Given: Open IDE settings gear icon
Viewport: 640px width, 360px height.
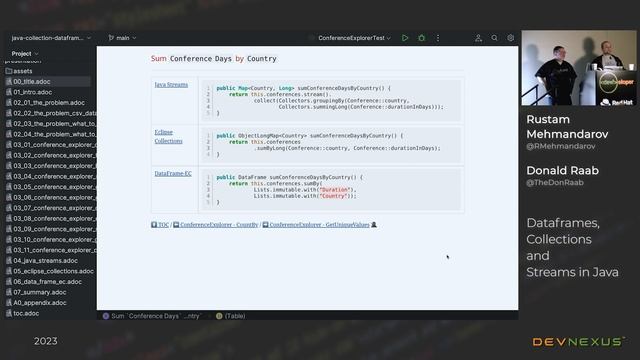Looking at the screenshot, I should point(511,38).
